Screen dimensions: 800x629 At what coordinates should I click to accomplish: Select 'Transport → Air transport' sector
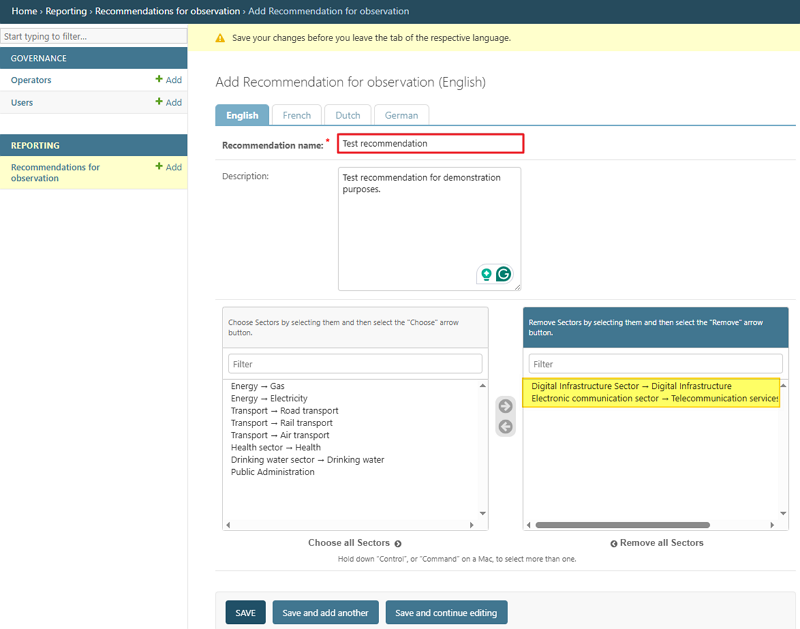280,435
